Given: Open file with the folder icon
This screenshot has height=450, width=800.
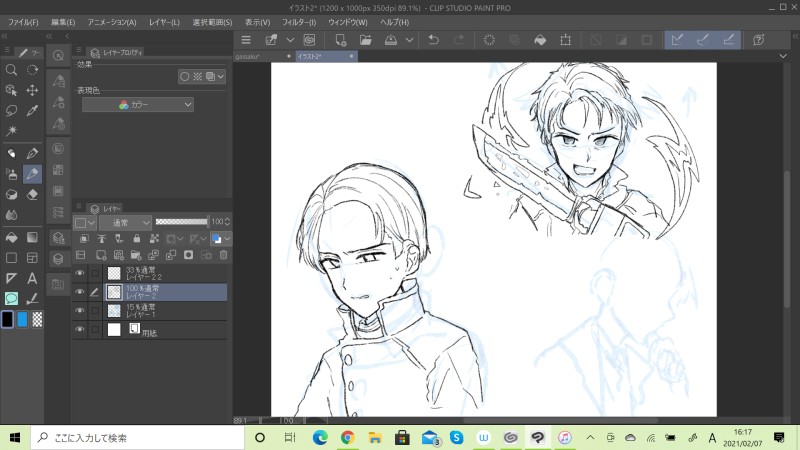Looking at the screenshot, I should pyautogui.click(x=366, y=40).
